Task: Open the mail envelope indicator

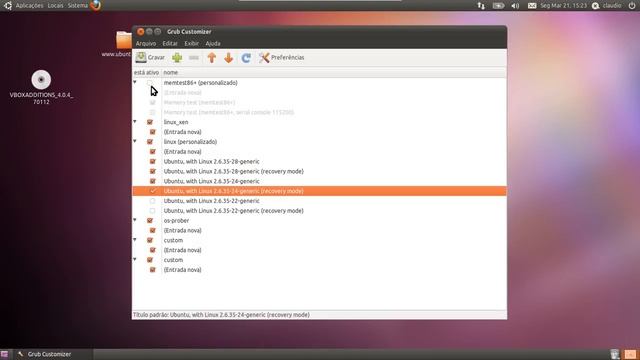Action: point(532,5)
